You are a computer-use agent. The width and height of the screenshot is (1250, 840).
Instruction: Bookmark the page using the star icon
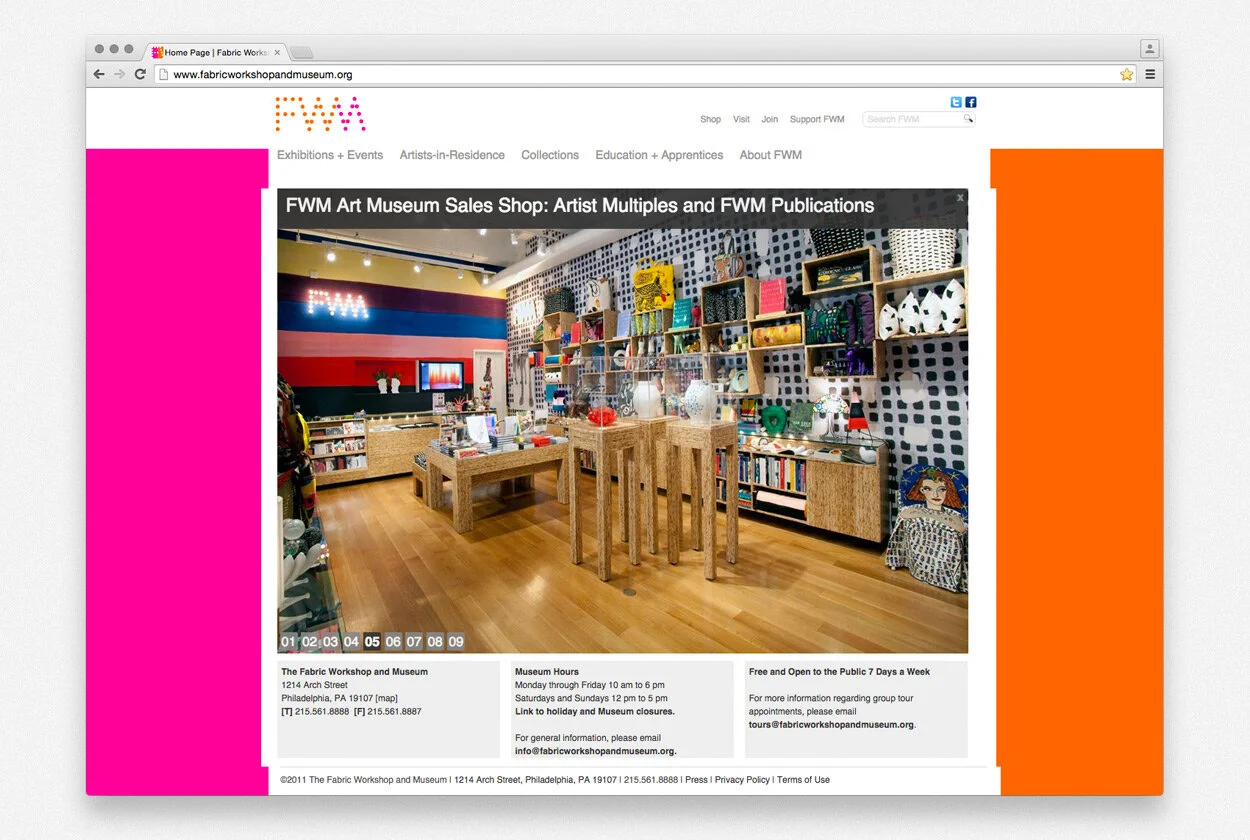1126,74
